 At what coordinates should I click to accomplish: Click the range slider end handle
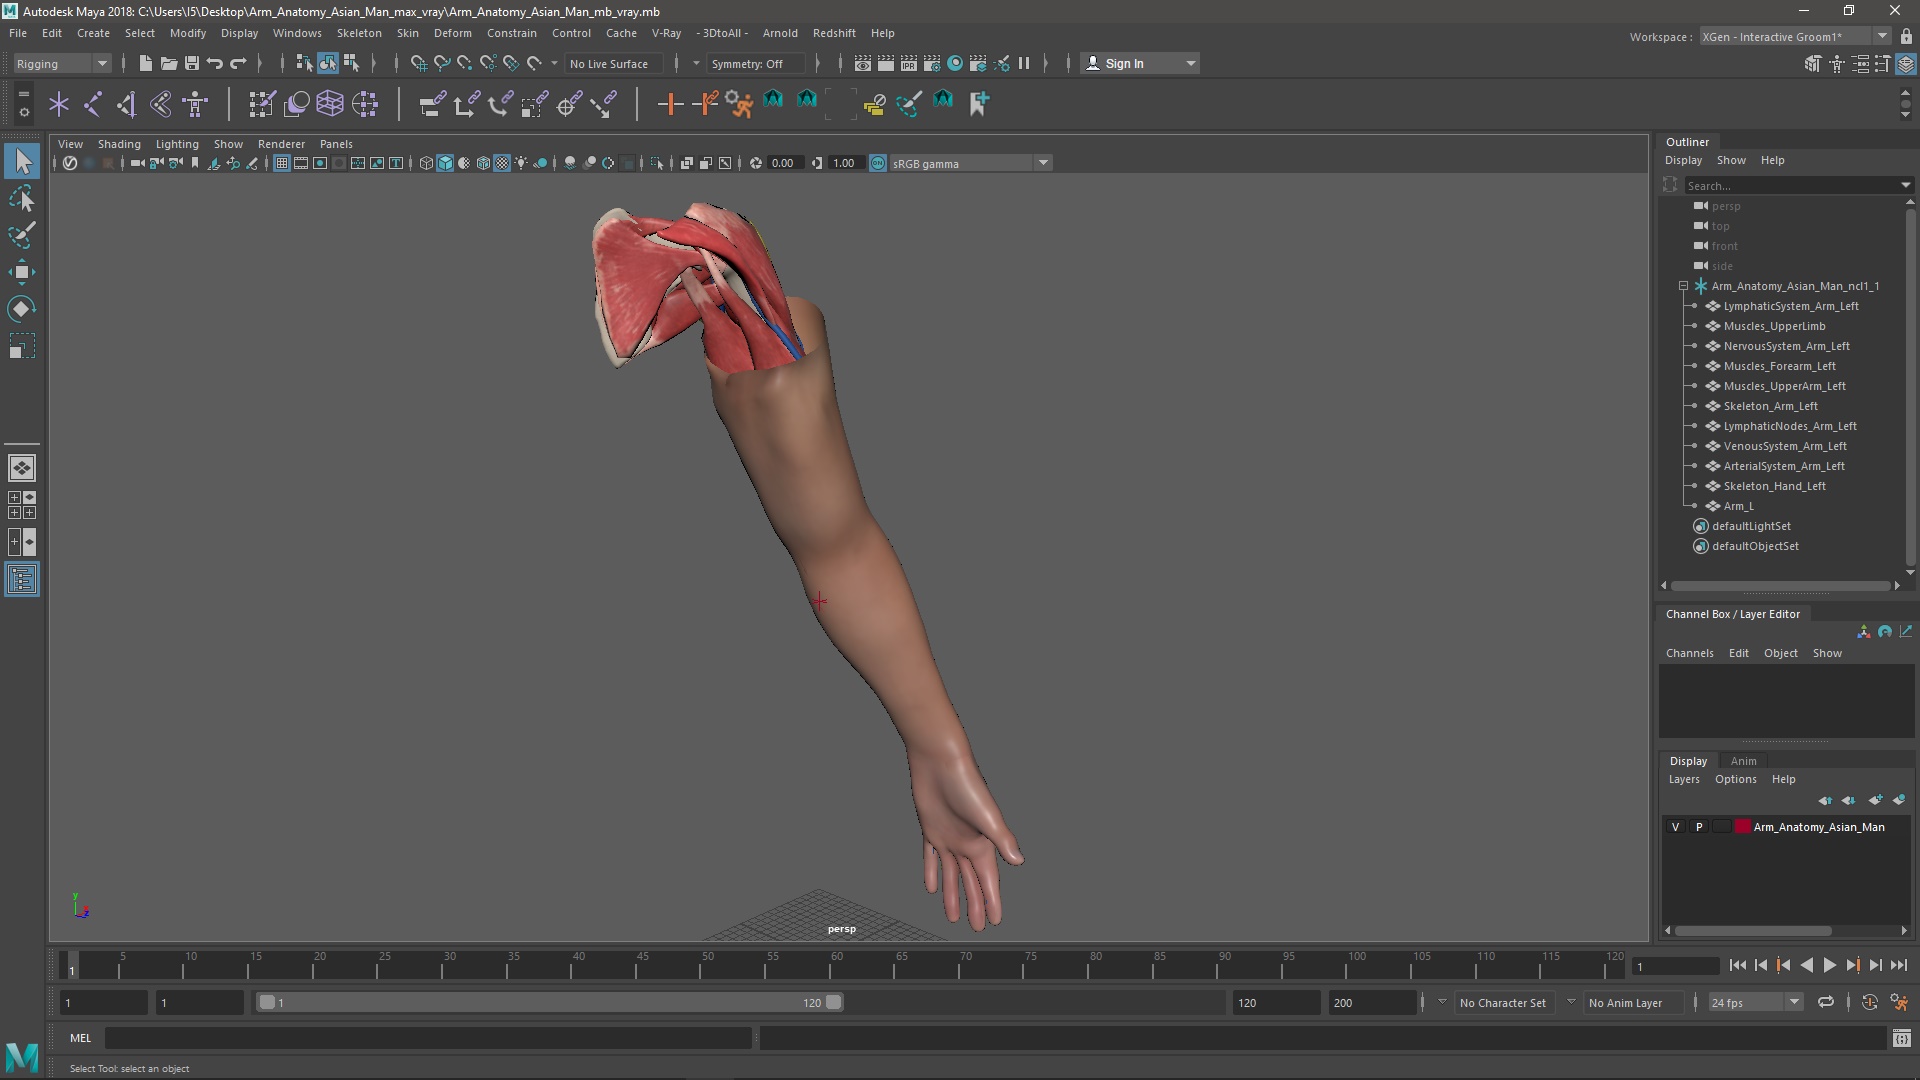click(833, 1002)
